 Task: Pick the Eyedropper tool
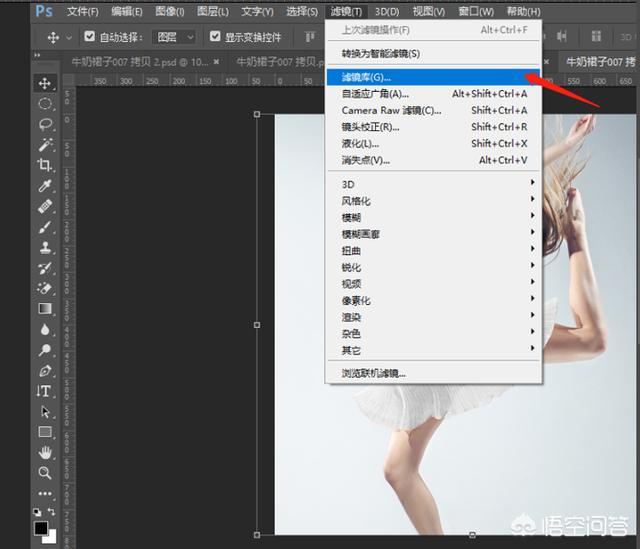[x=45, y=186]
